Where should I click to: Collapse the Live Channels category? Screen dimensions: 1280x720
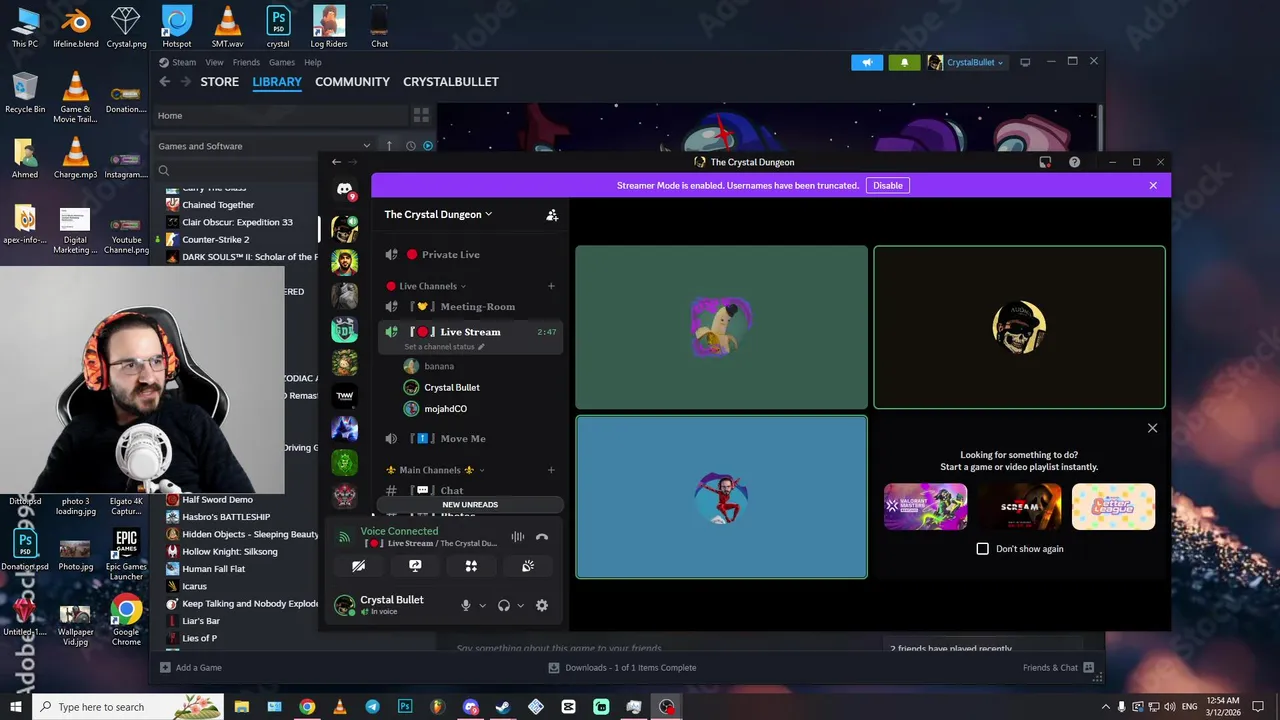click(x=427, y=286)
